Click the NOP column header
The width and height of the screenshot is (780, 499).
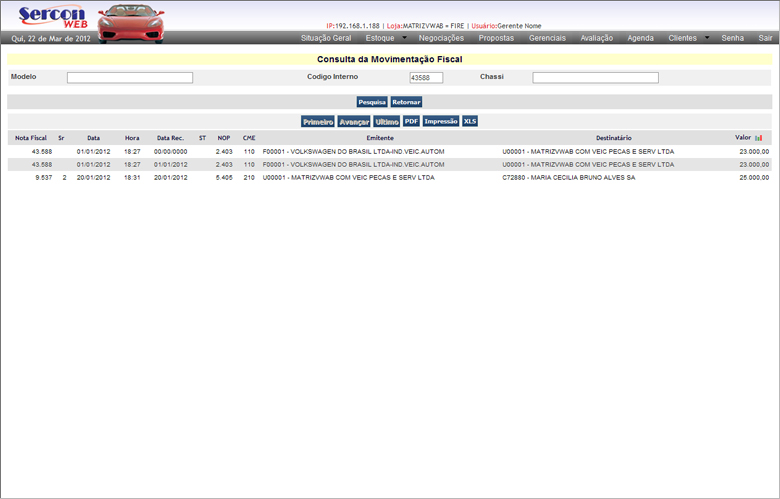pyautogui.click(x=224, y=138)
